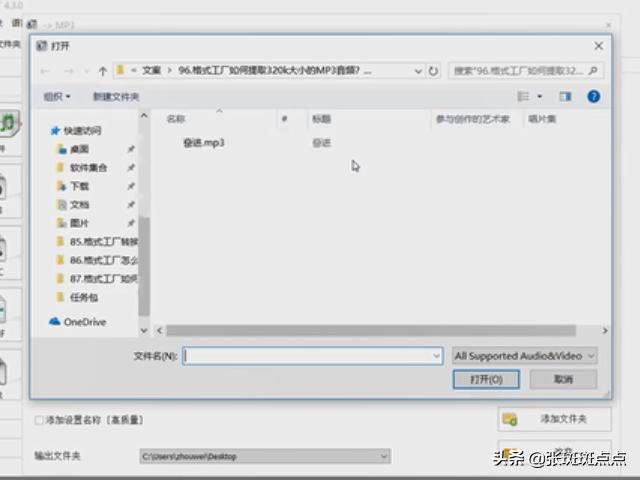Click 新建文件夹 in the toolbar
Viewport: 640px width, 480px height.
pos(116,96)
